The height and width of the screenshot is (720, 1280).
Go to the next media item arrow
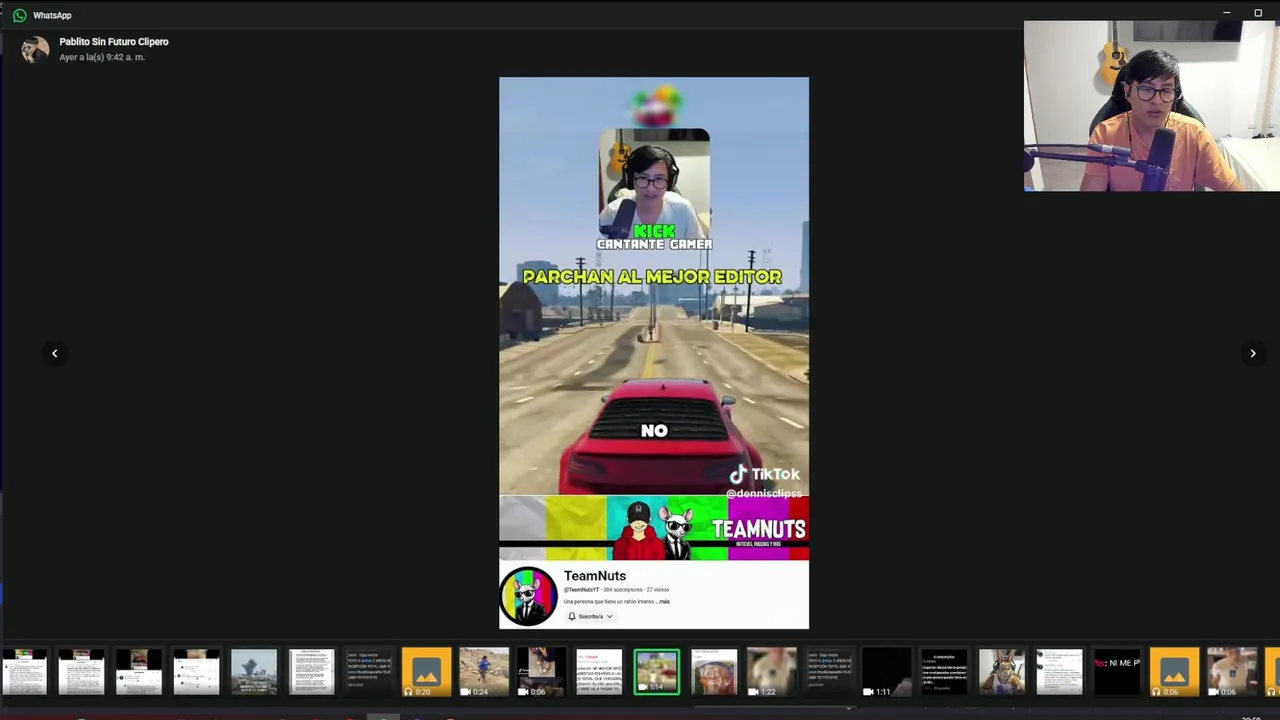click(x=1252, y=353)
